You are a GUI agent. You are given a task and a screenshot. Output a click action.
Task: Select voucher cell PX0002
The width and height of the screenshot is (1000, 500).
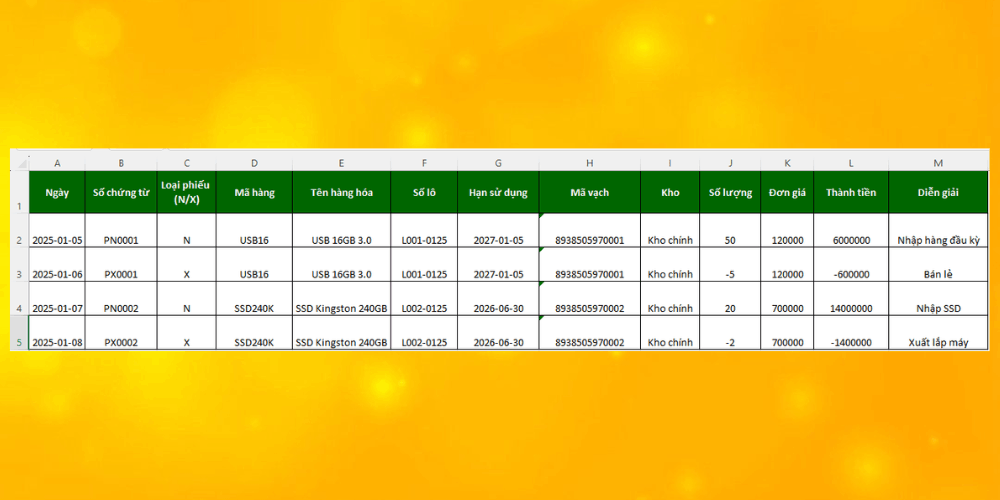coord(121,332)
